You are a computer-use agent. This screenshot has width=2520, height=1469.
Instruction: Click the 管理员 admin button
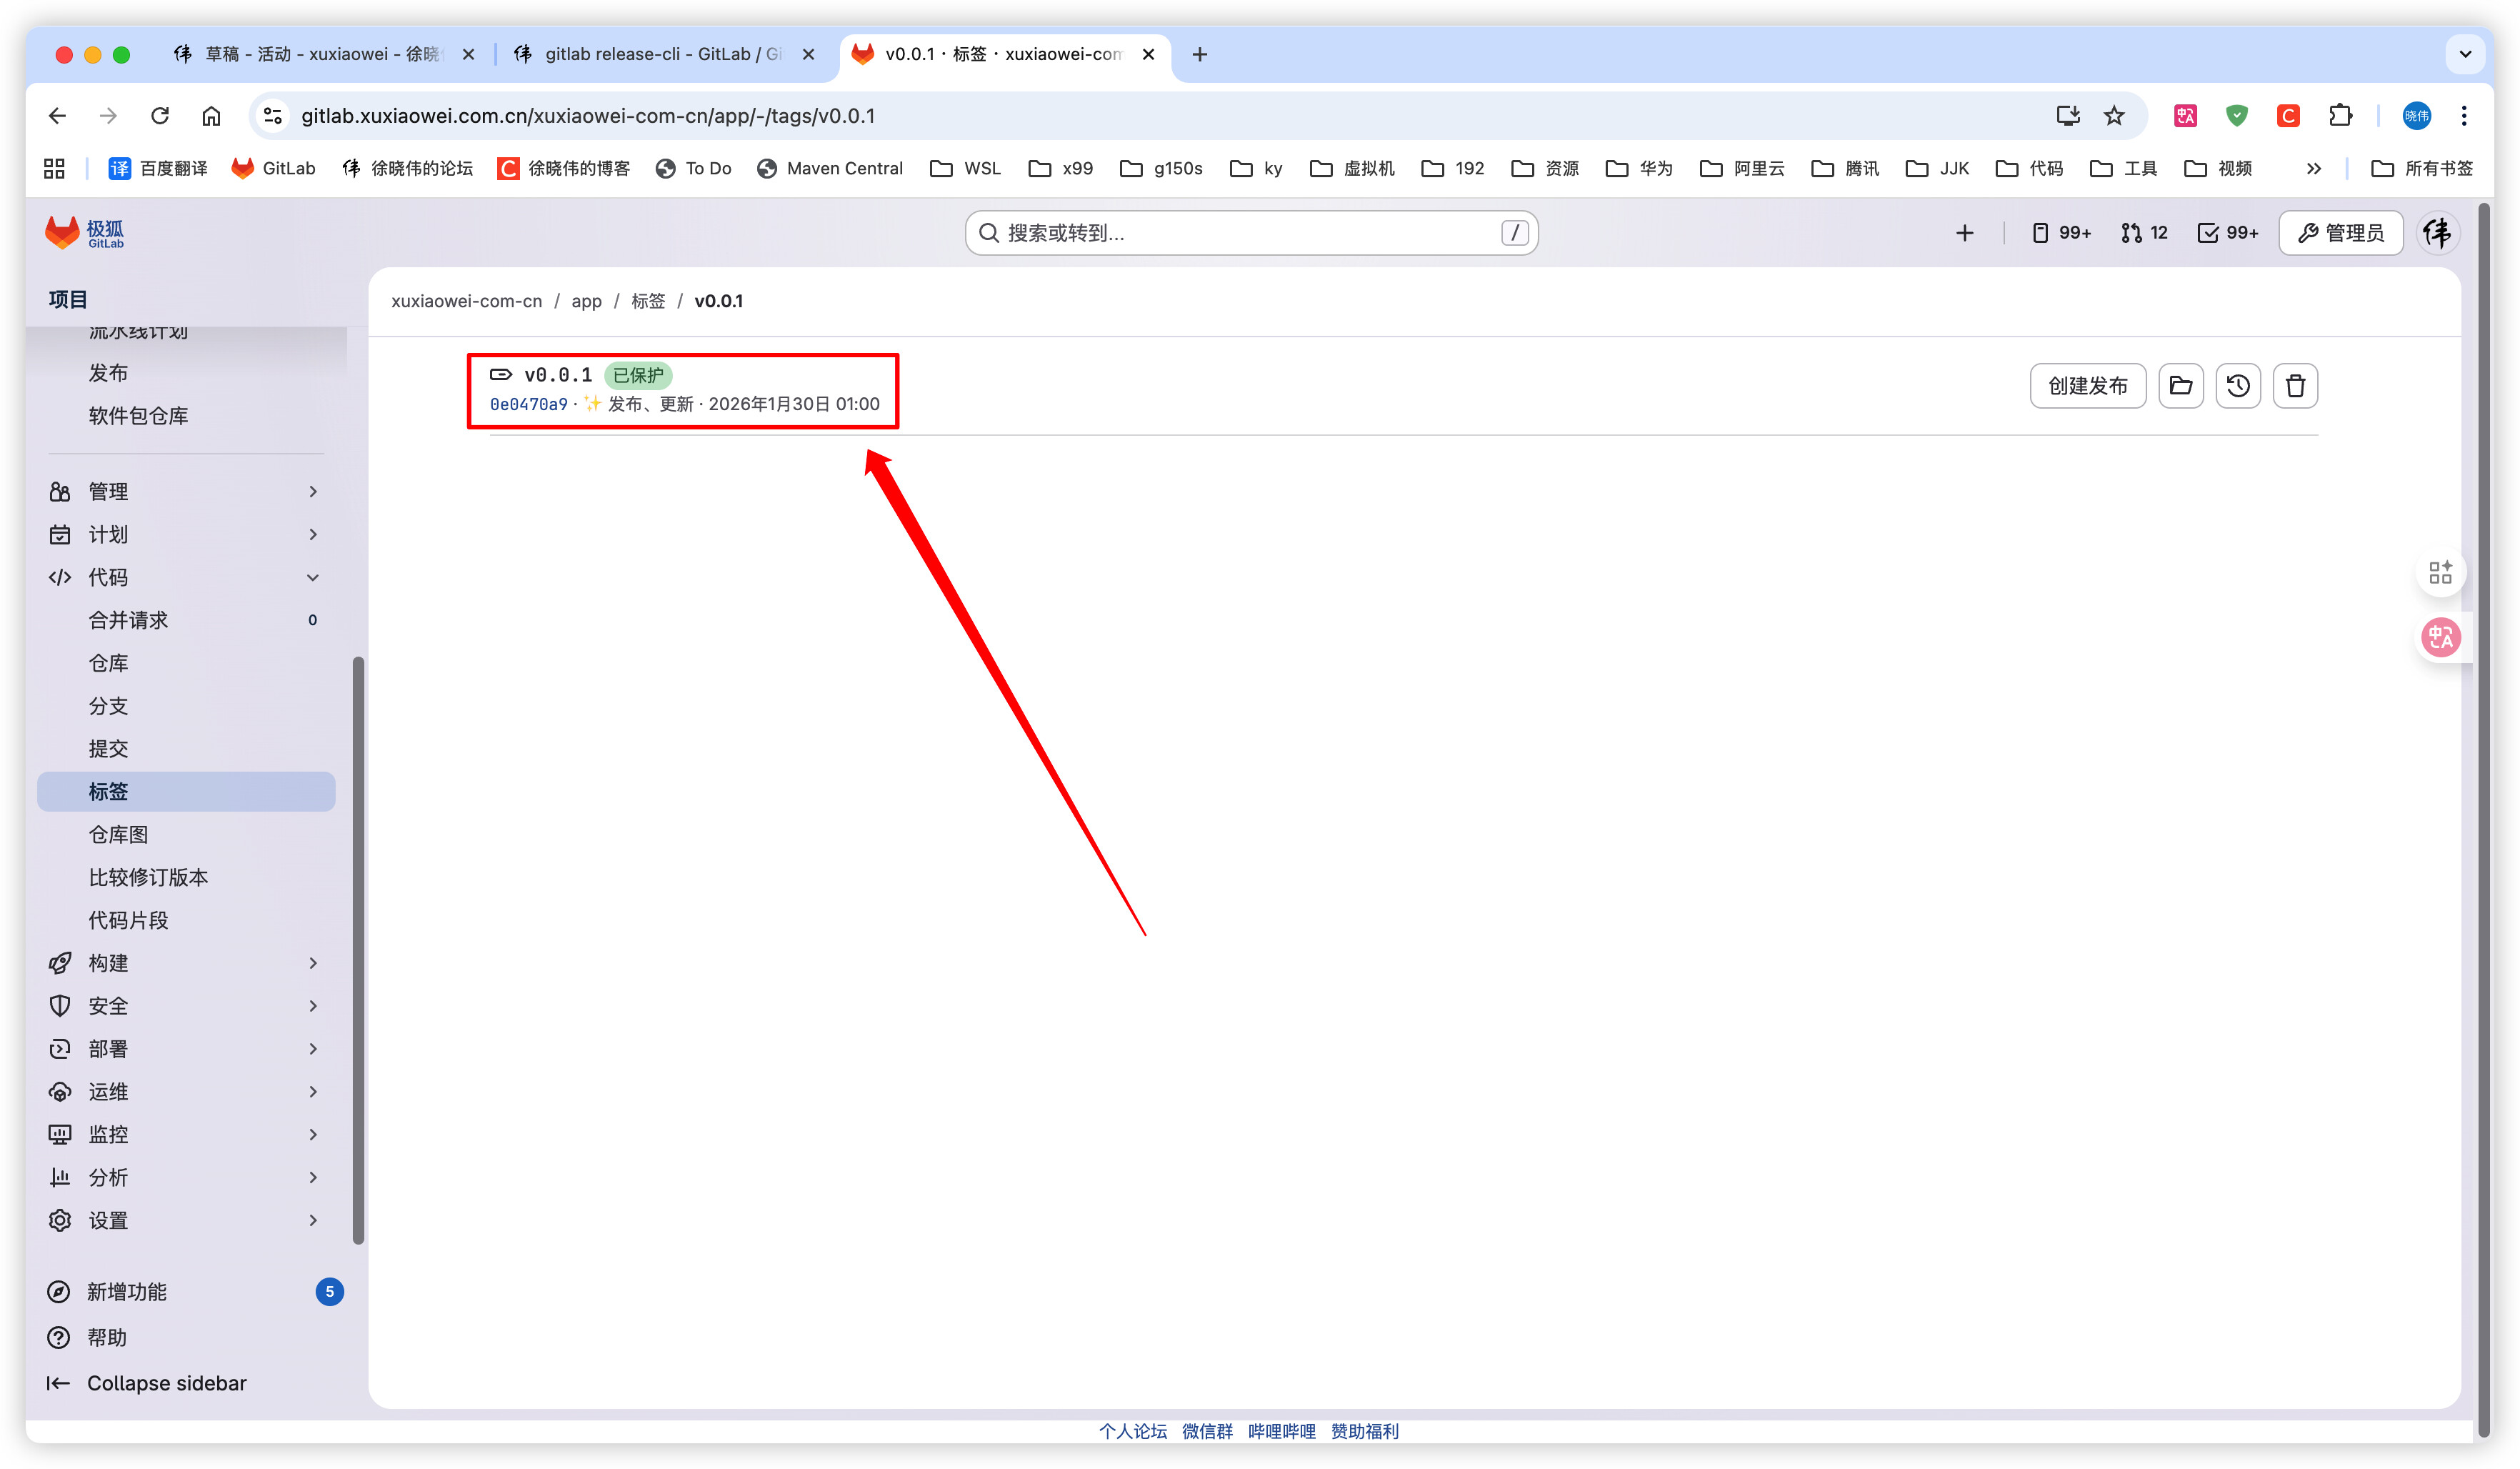point(2340,233)
